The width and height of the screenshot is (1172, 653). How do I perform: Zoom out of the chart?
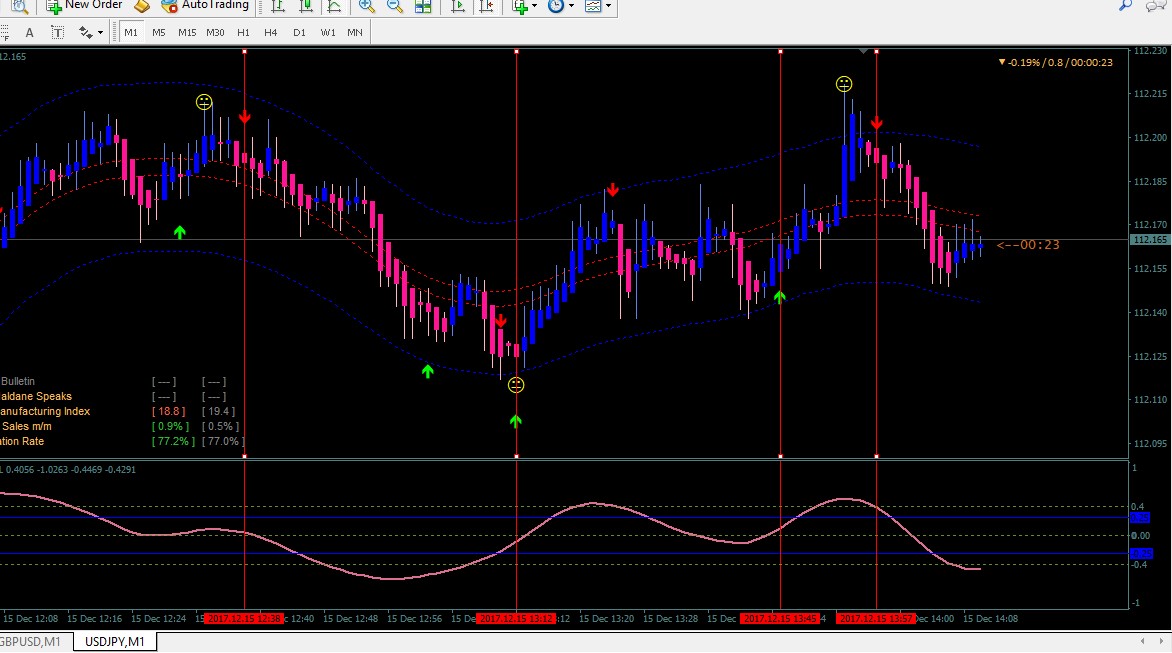click(395, 6)
